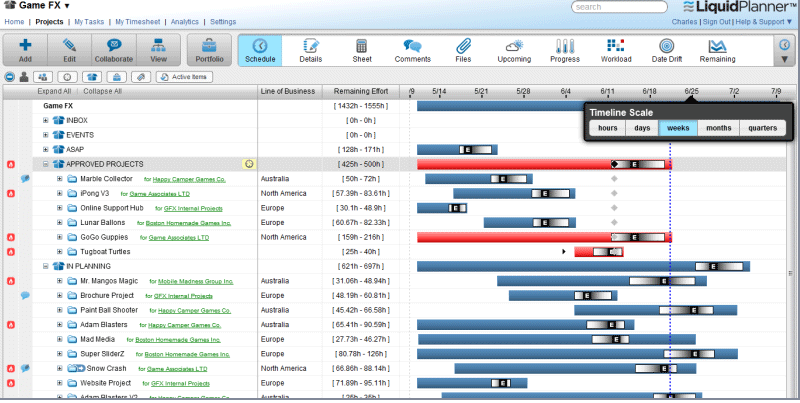Image resolution: width=800 pixels, height=403 pixels.
Task: Show the Upcoming view
Action: pyautogui.click(x=514, y=50)
